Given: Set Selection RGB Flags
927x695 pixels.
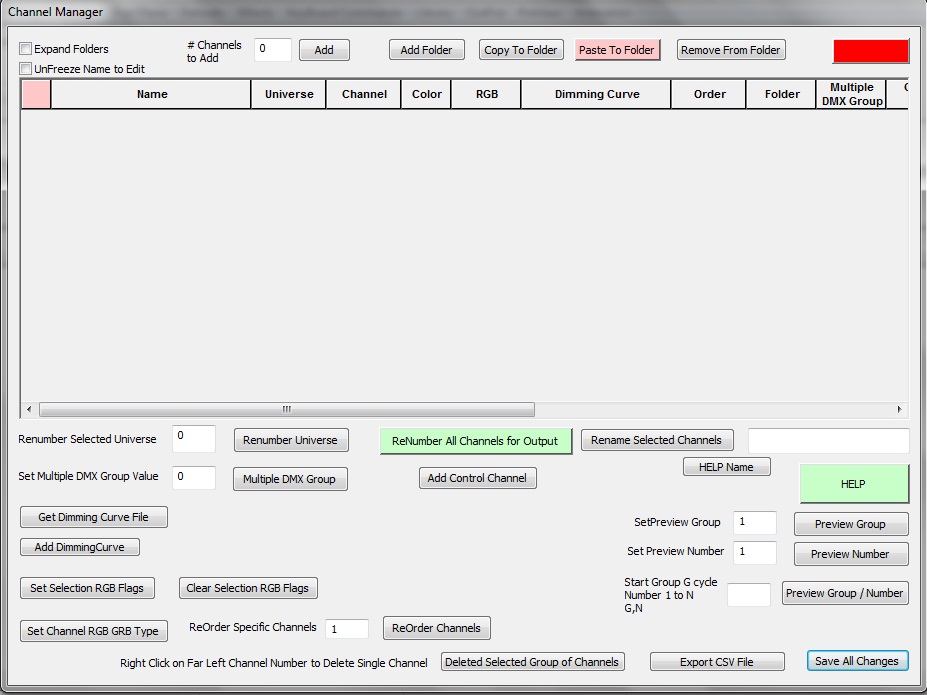Looking at the screenshot, I should pyautogui.click(x=86, y=588).
